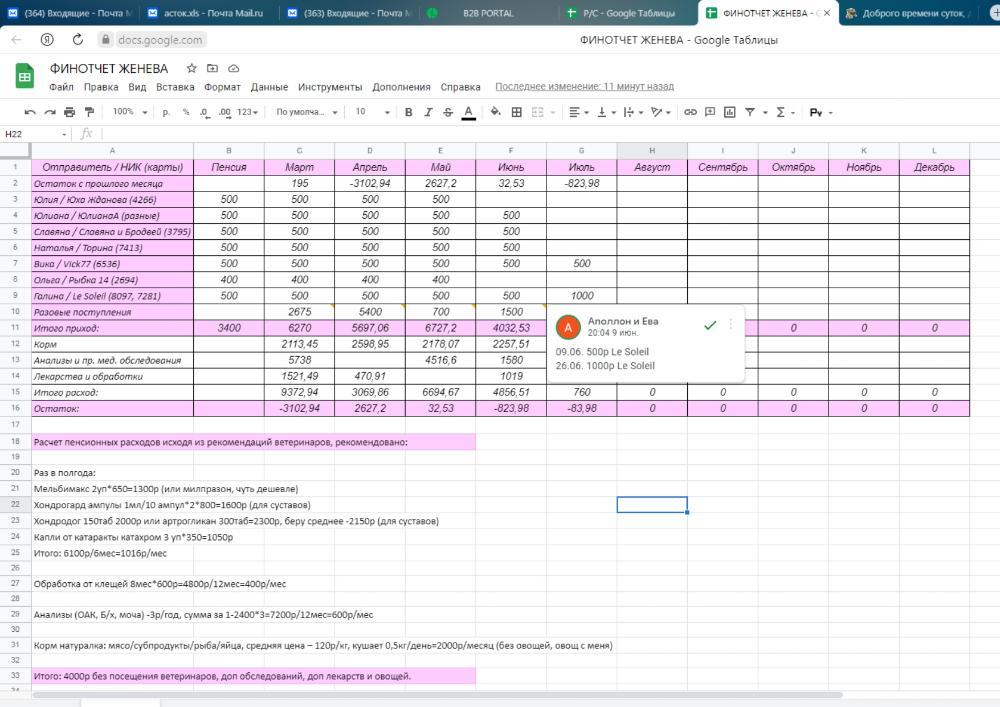The width and height of the screenshot is (1000, 707).
Task: Switch to the B2B PORTAL browser tab
Action: pos(488,13)
